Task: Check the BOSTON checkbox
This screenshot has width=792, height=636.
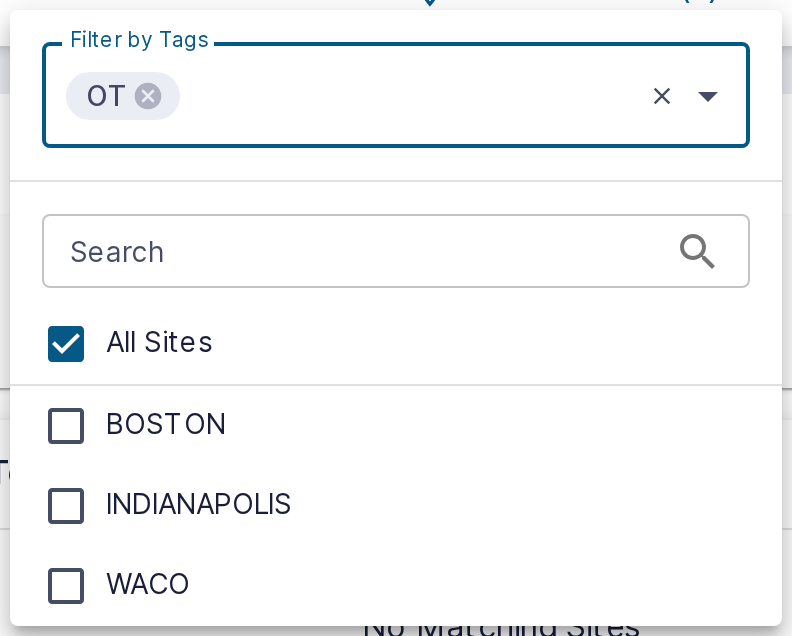Action: [x=66, y=425]
